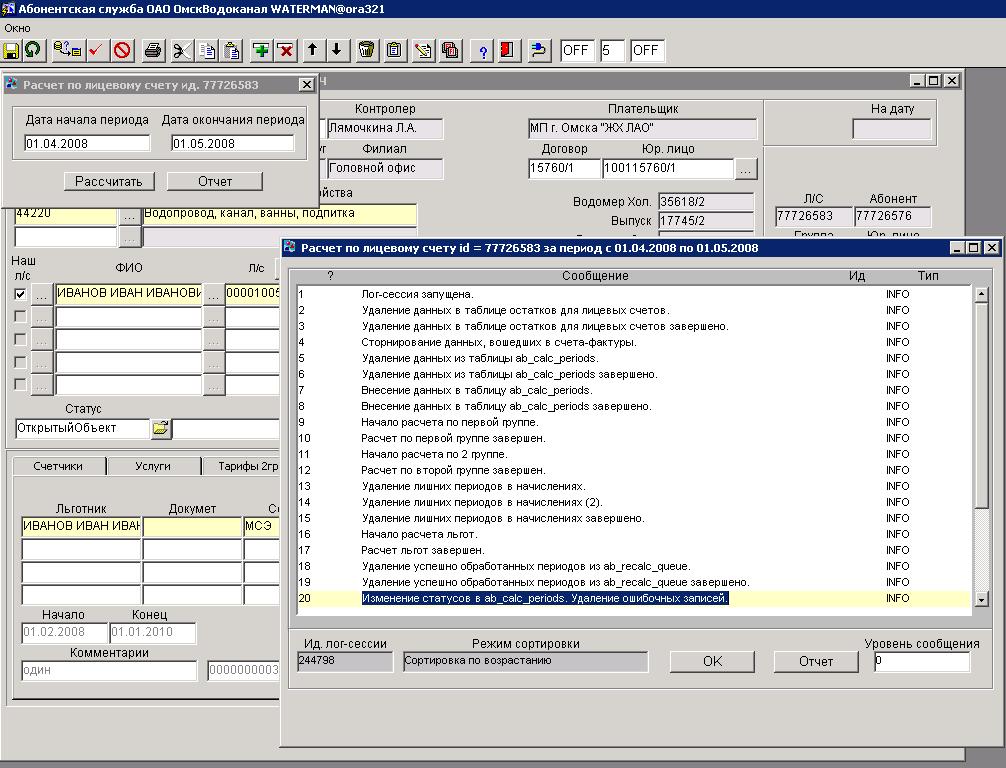Click the red X Delete record icon
This screenshot has width=1006, height=768.
(x=285, y=50)
